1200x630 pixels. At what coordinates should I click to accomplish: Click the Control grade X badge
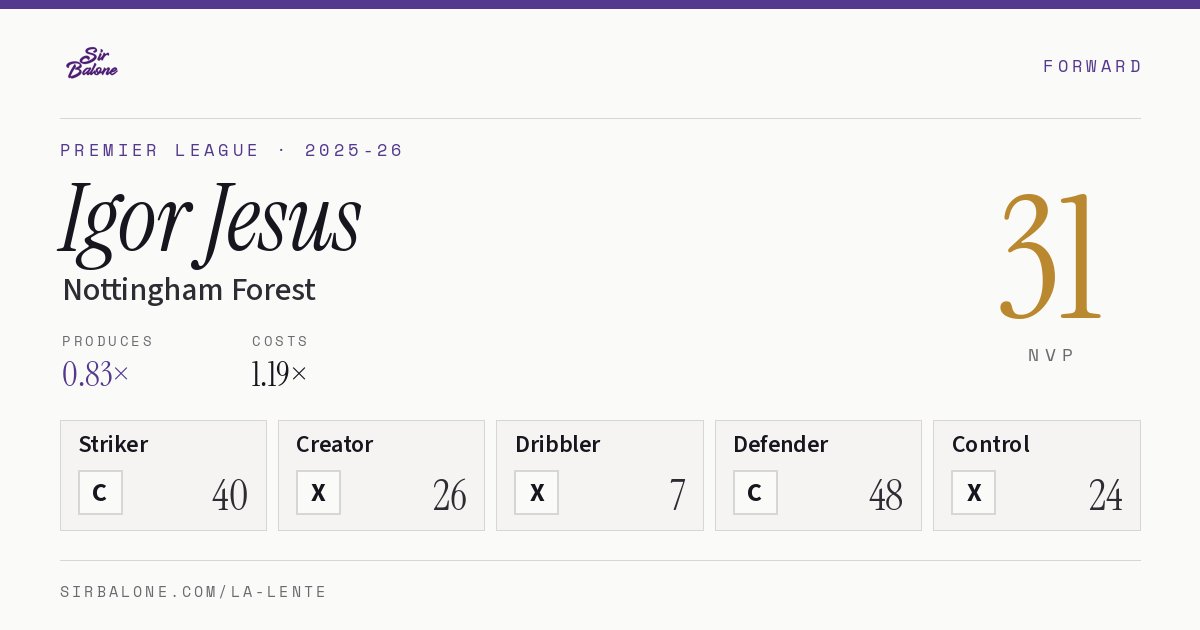pos(973,493)
